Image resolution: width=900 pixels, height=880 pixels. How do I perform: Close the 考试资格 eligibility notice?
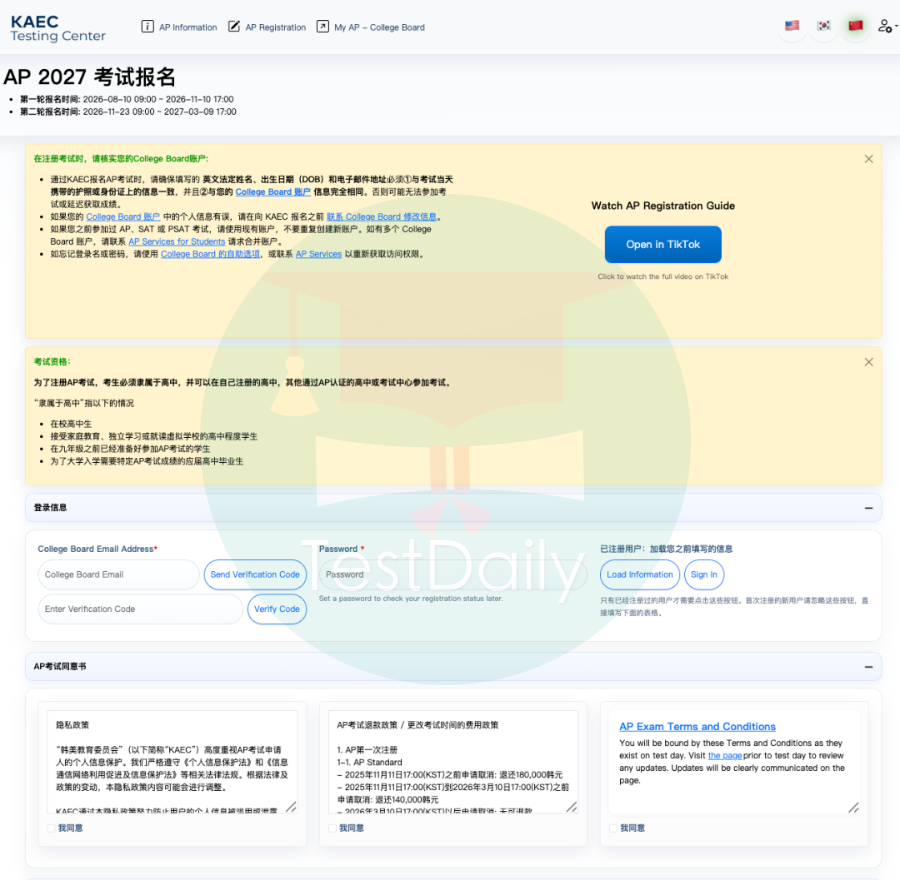(x=868, y=362)
